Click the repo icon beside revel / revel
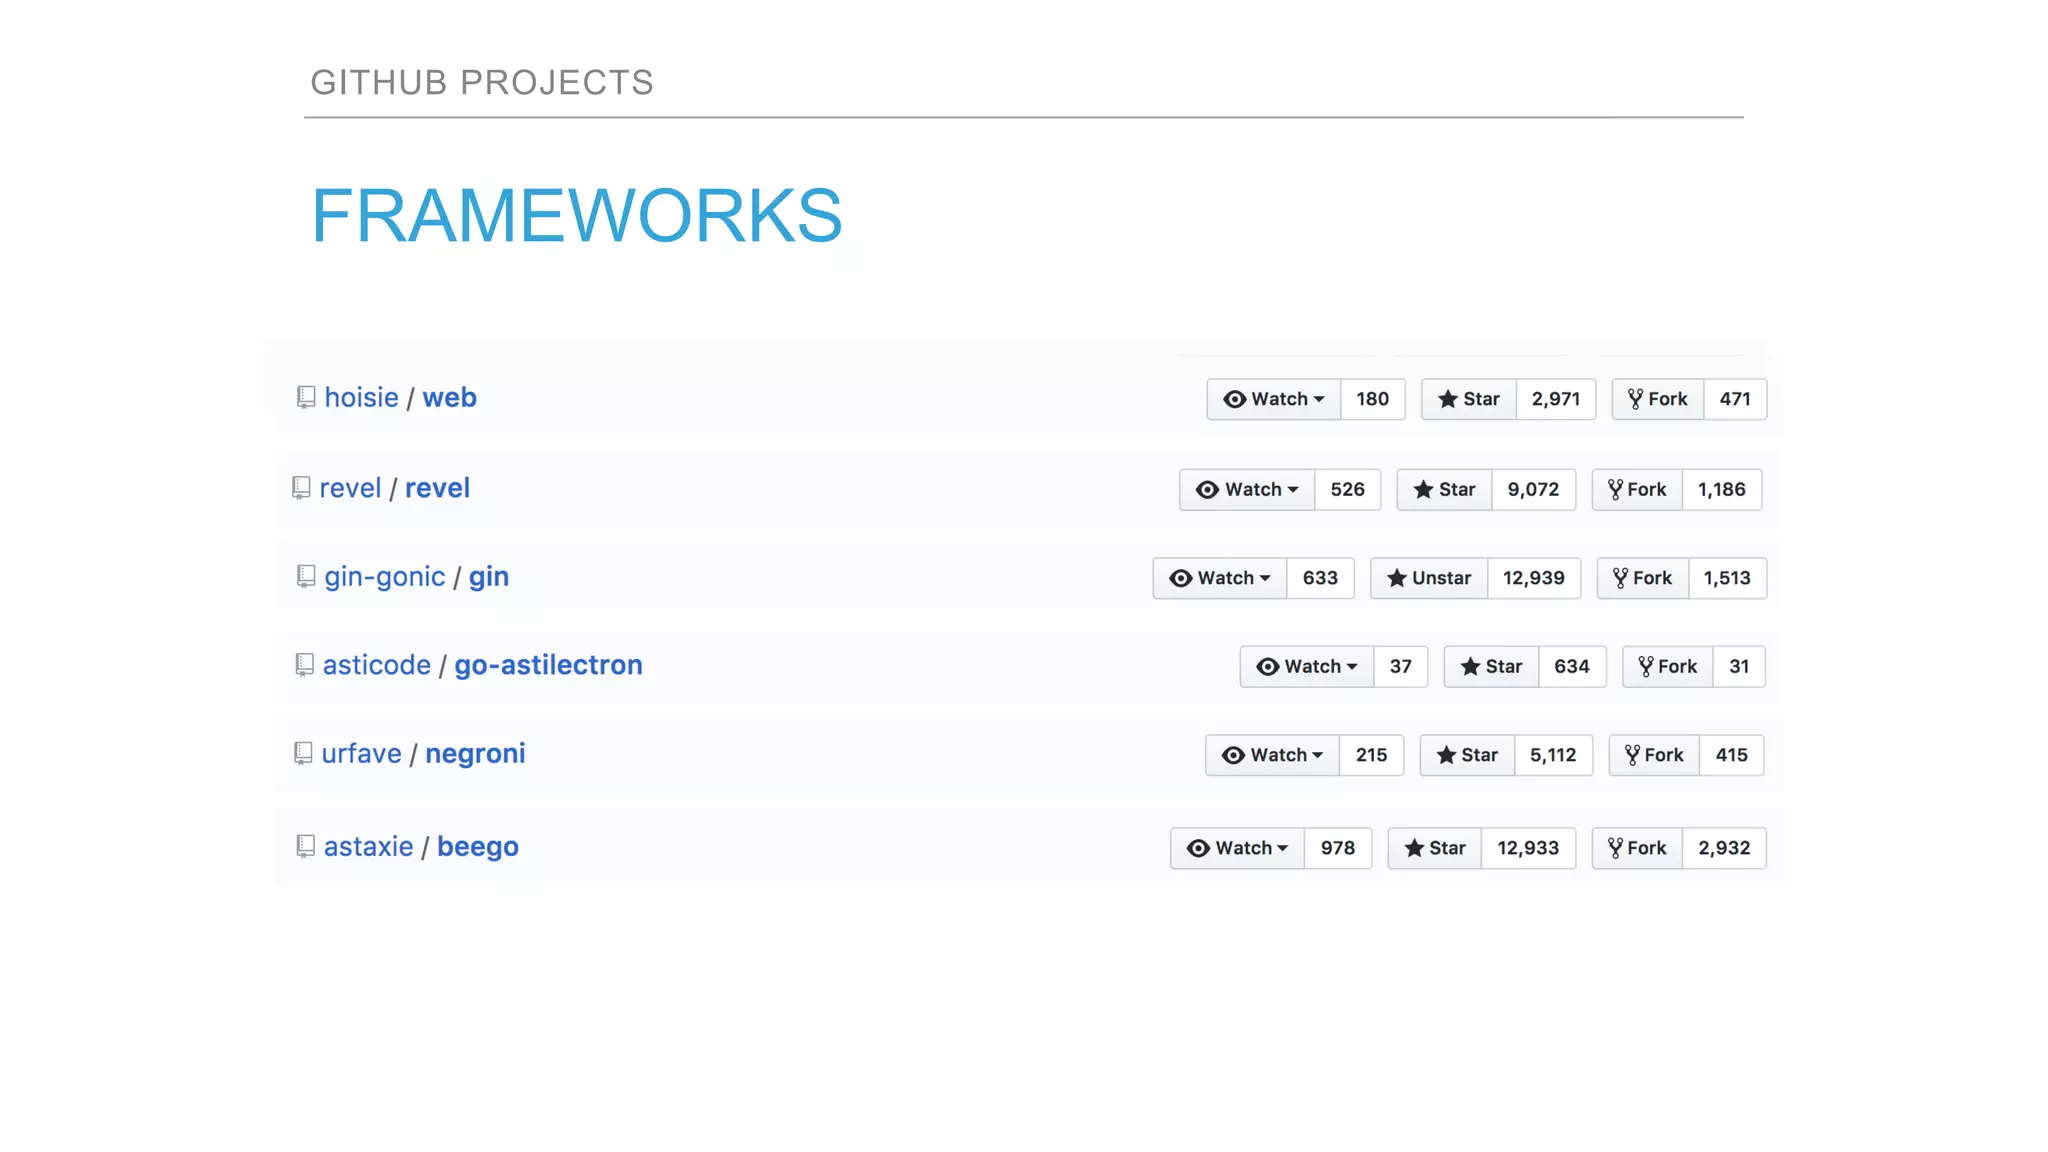The height and width of the screenshot is (1152, 2048). tap(301, 488)
